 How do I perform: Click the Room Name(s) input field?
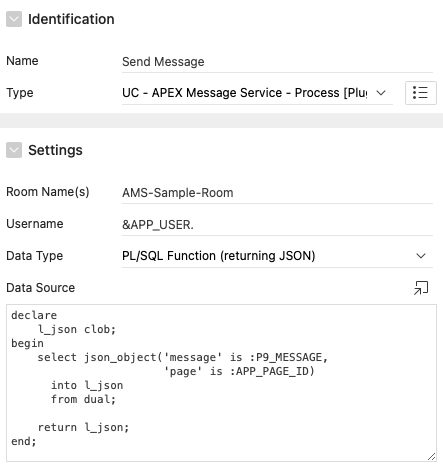[x=277, y=193]
